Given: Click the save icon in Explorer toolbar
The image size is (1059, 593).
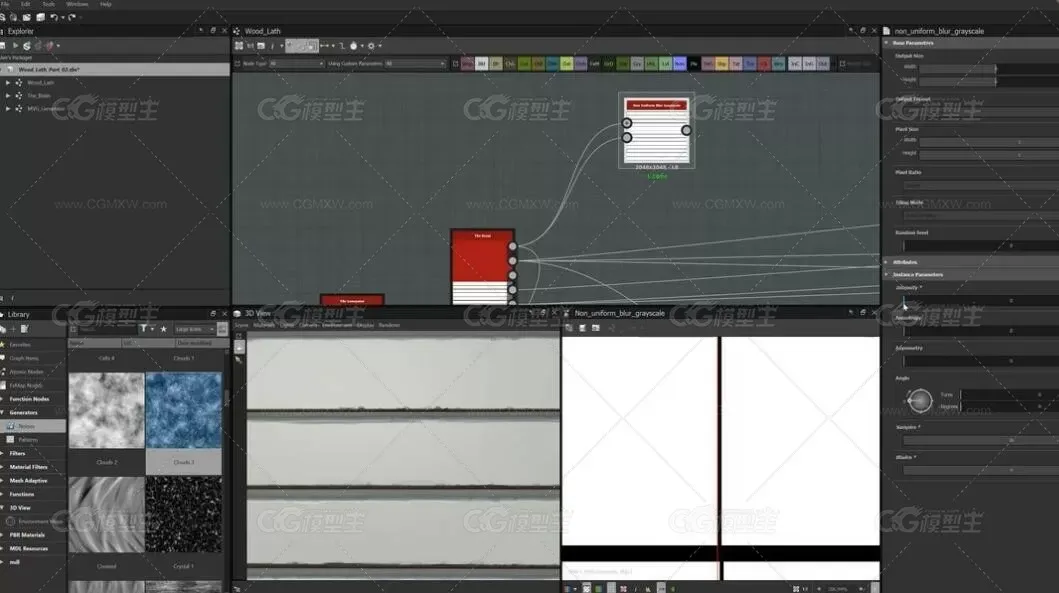Looking at the screenshot, I should 3,46.
